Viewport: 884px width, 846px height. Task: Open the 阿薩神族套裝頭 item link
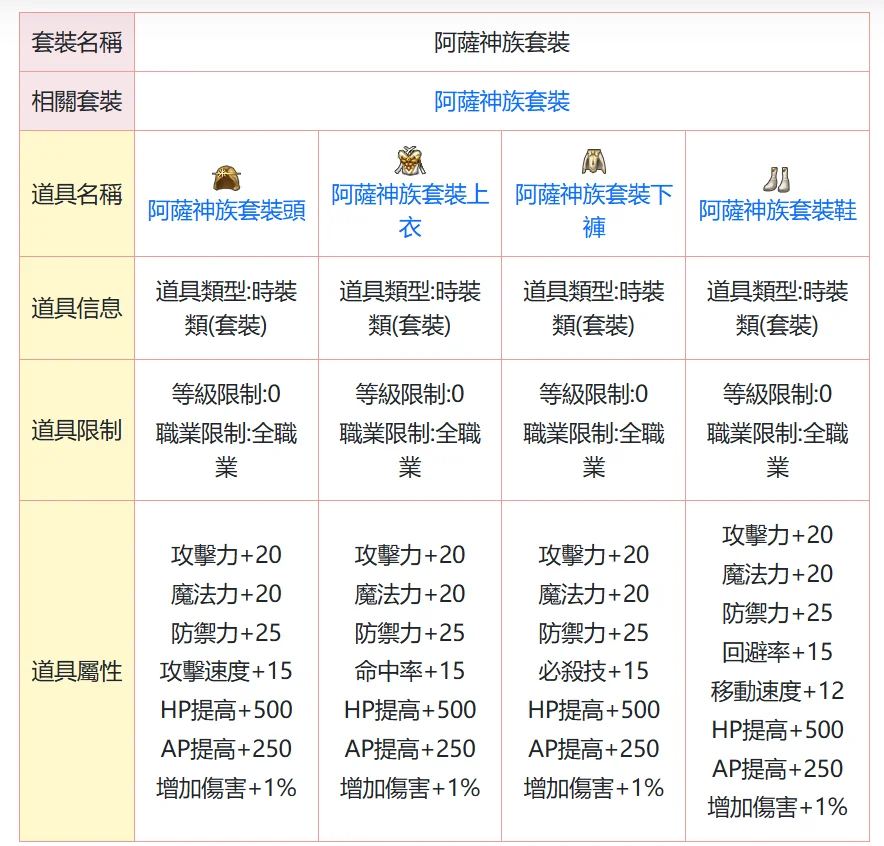(x=227, y=211)
